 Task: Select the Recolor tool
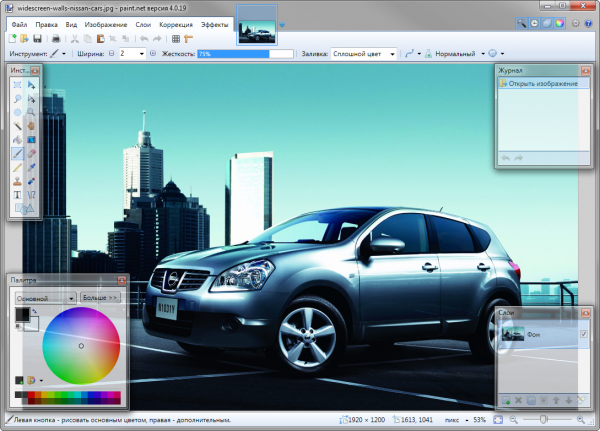[31, 181]
